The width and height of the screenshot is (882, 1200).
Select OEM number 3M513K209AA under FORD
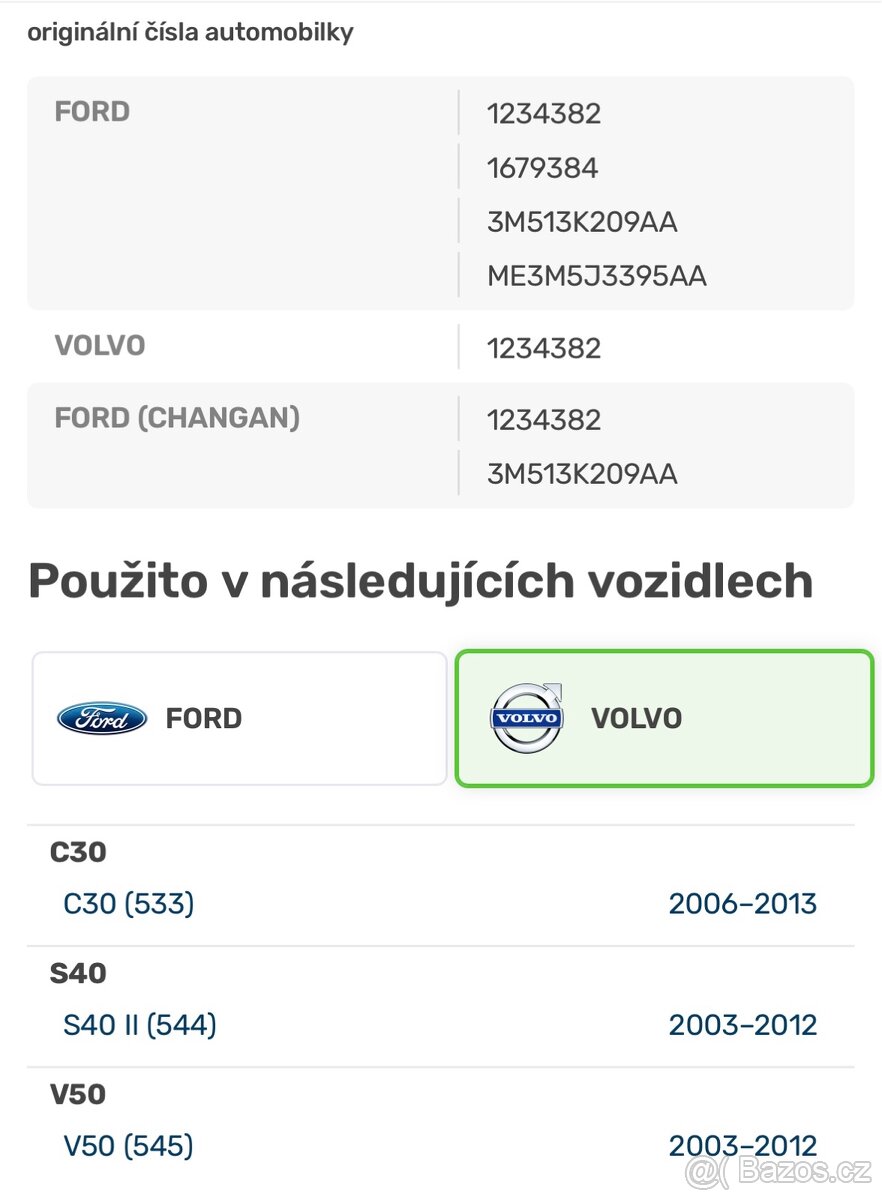point(582,221)
